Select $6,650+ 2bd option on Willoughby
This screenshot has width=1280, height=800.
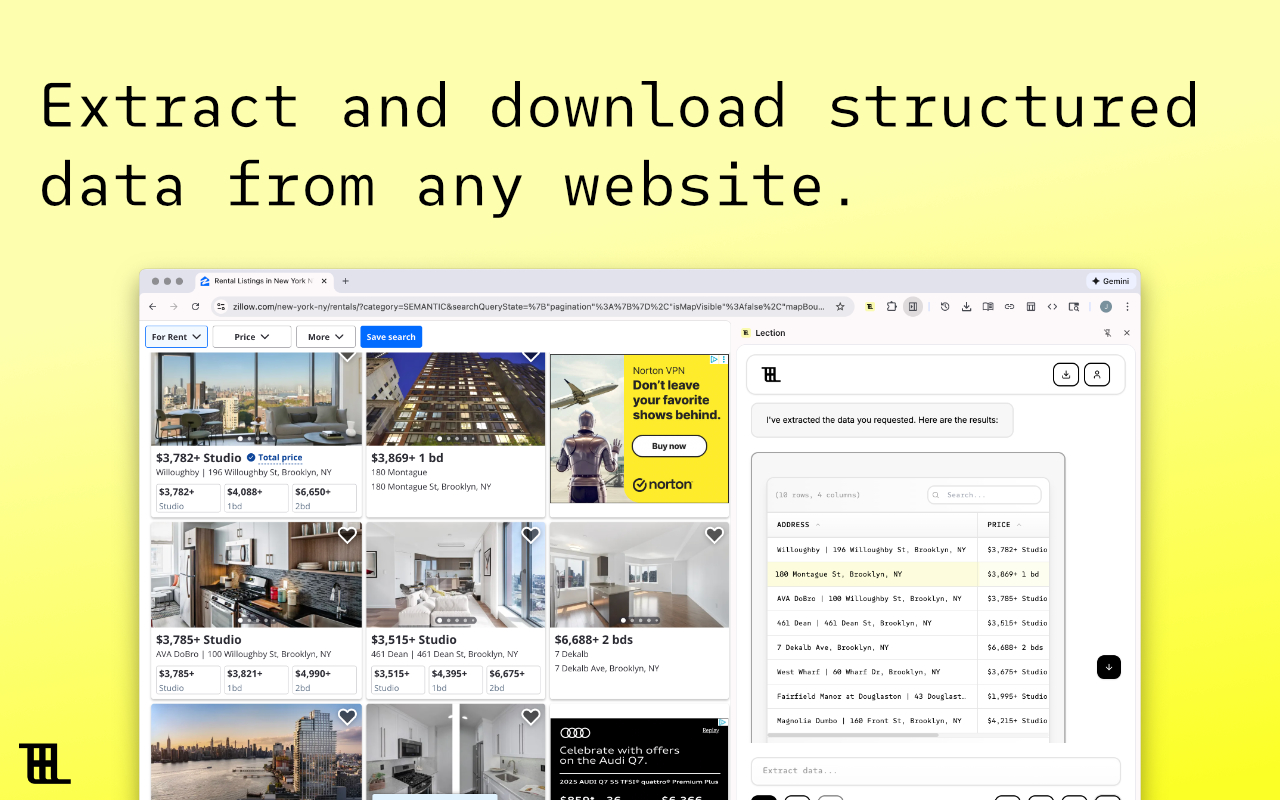pyautogui.click(x=324, y=498)
